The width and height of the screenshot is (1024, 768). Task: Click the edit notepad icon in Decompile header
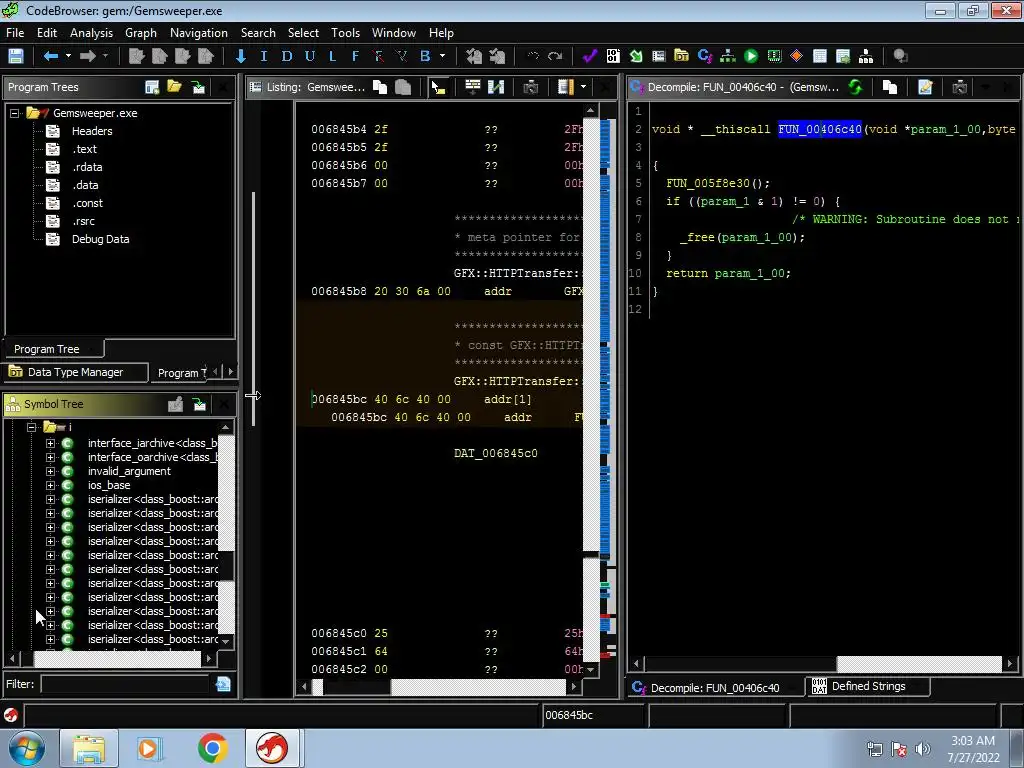click(x=925, y=87)
